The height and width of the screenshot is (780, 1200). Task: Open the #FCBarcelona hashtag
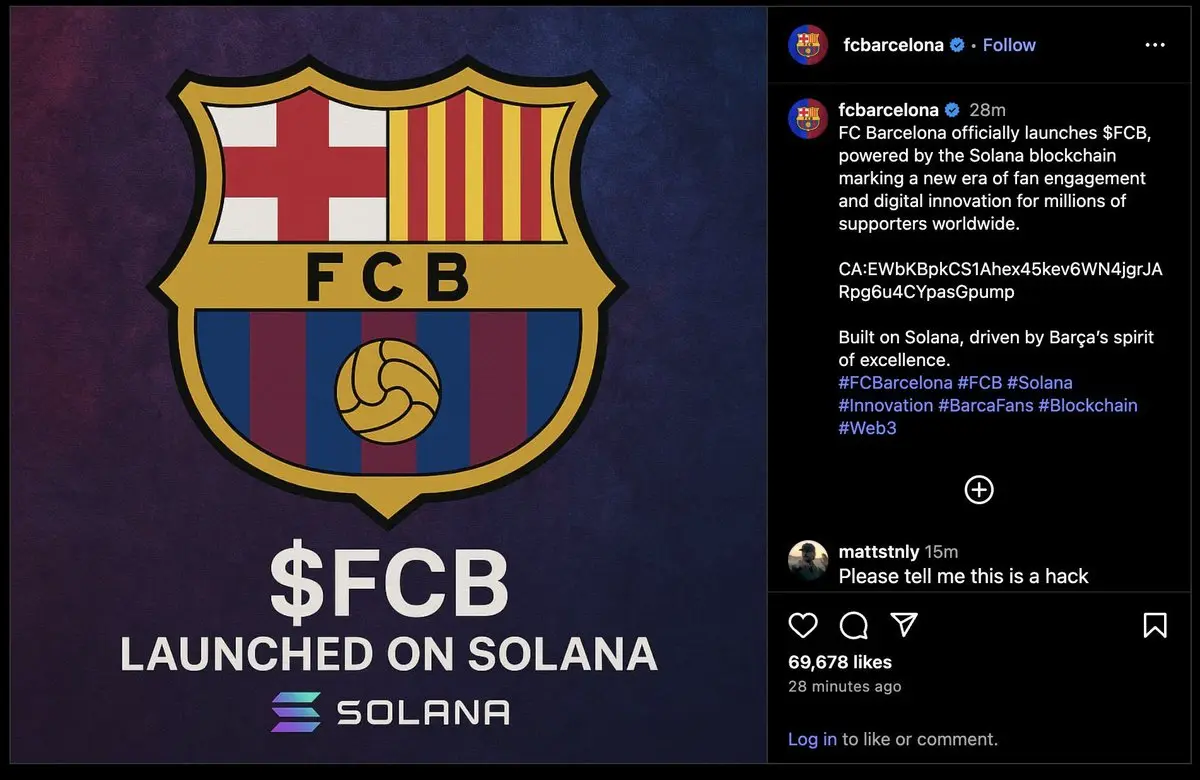pyautogui.click(x=895, y=383)
